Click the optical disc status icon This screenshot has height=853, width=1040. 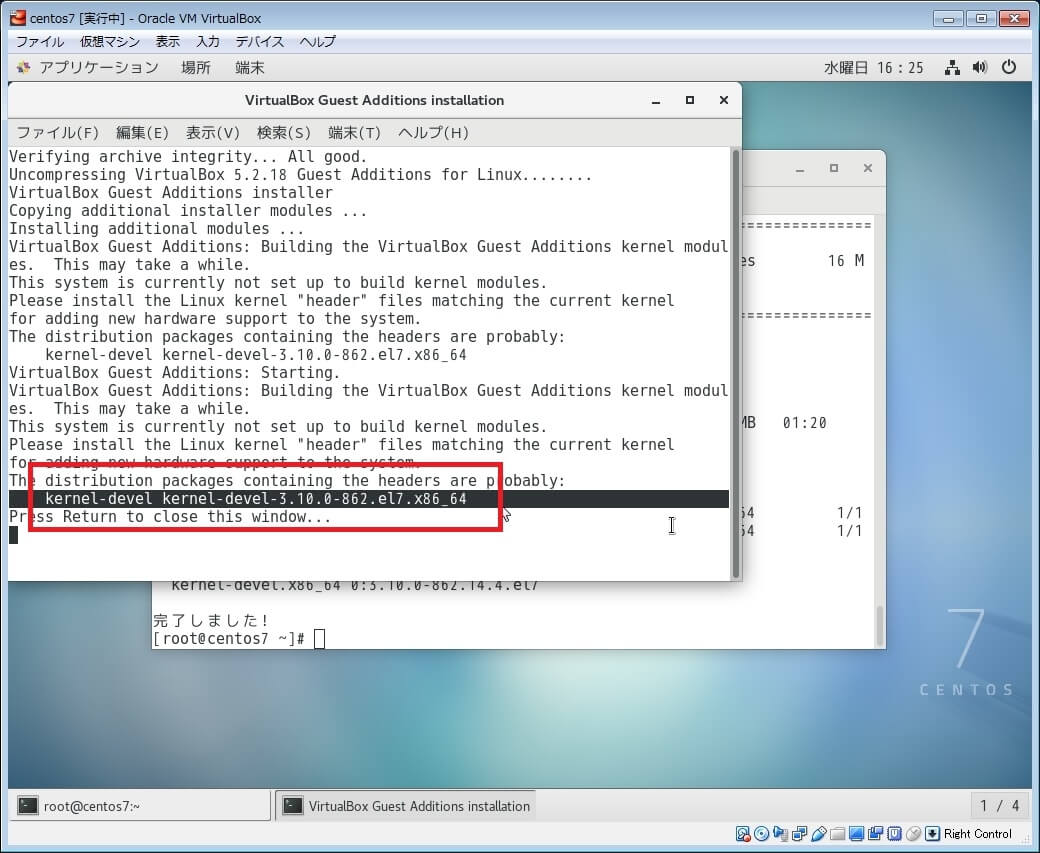coord(762,834)
